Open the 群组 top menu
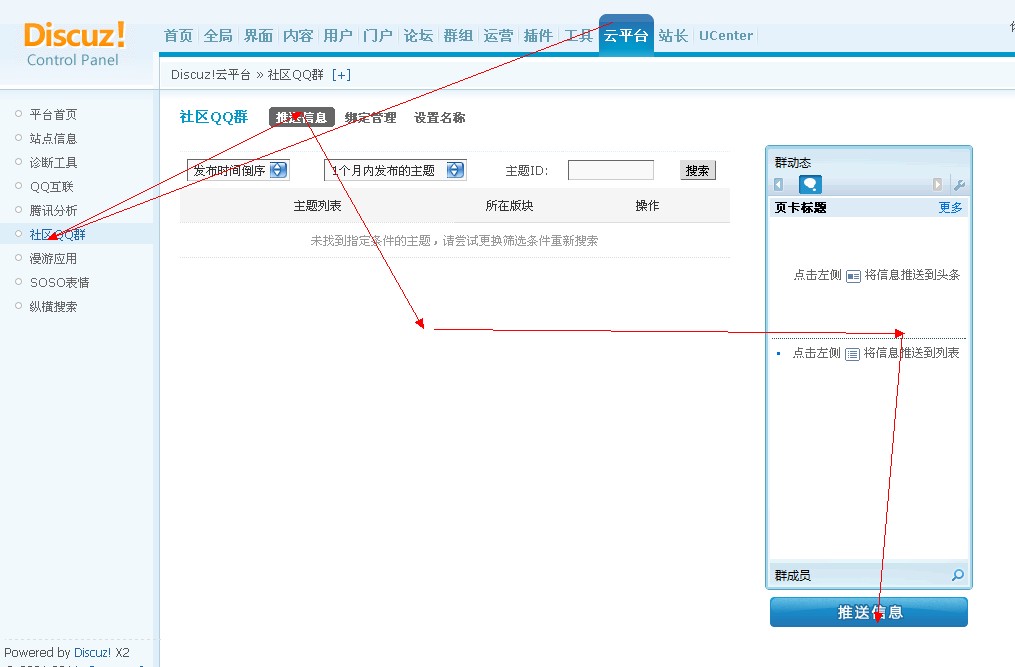Screen dimensions: 1015x667 coord(458,36)
